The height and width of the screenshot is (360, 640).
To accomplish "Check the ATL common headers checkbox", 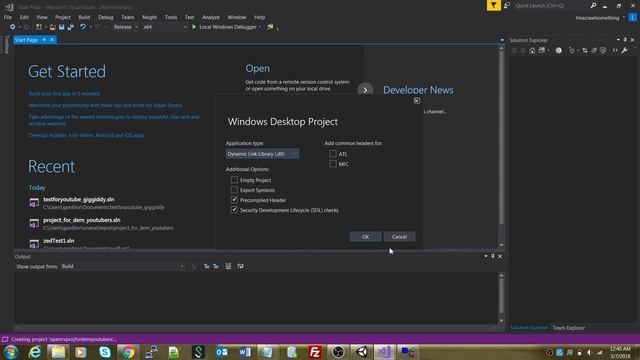I will click(x=333, y=154).
